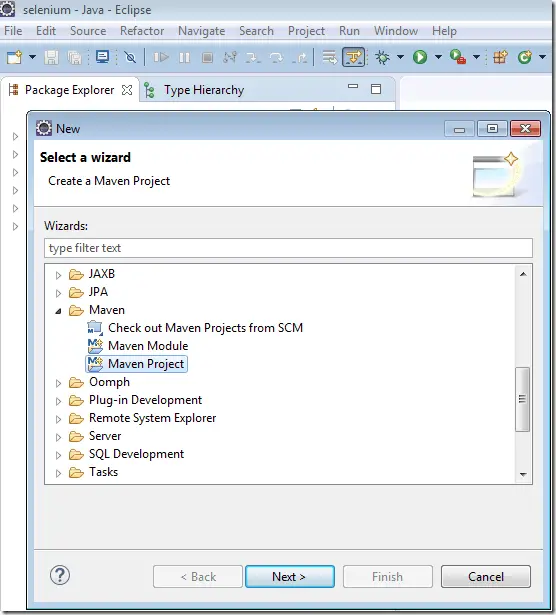This screenshot has height=615, width=556.
Task: Expand the Tasks folder
Action: pyautogui.click(x=58, y=473)
